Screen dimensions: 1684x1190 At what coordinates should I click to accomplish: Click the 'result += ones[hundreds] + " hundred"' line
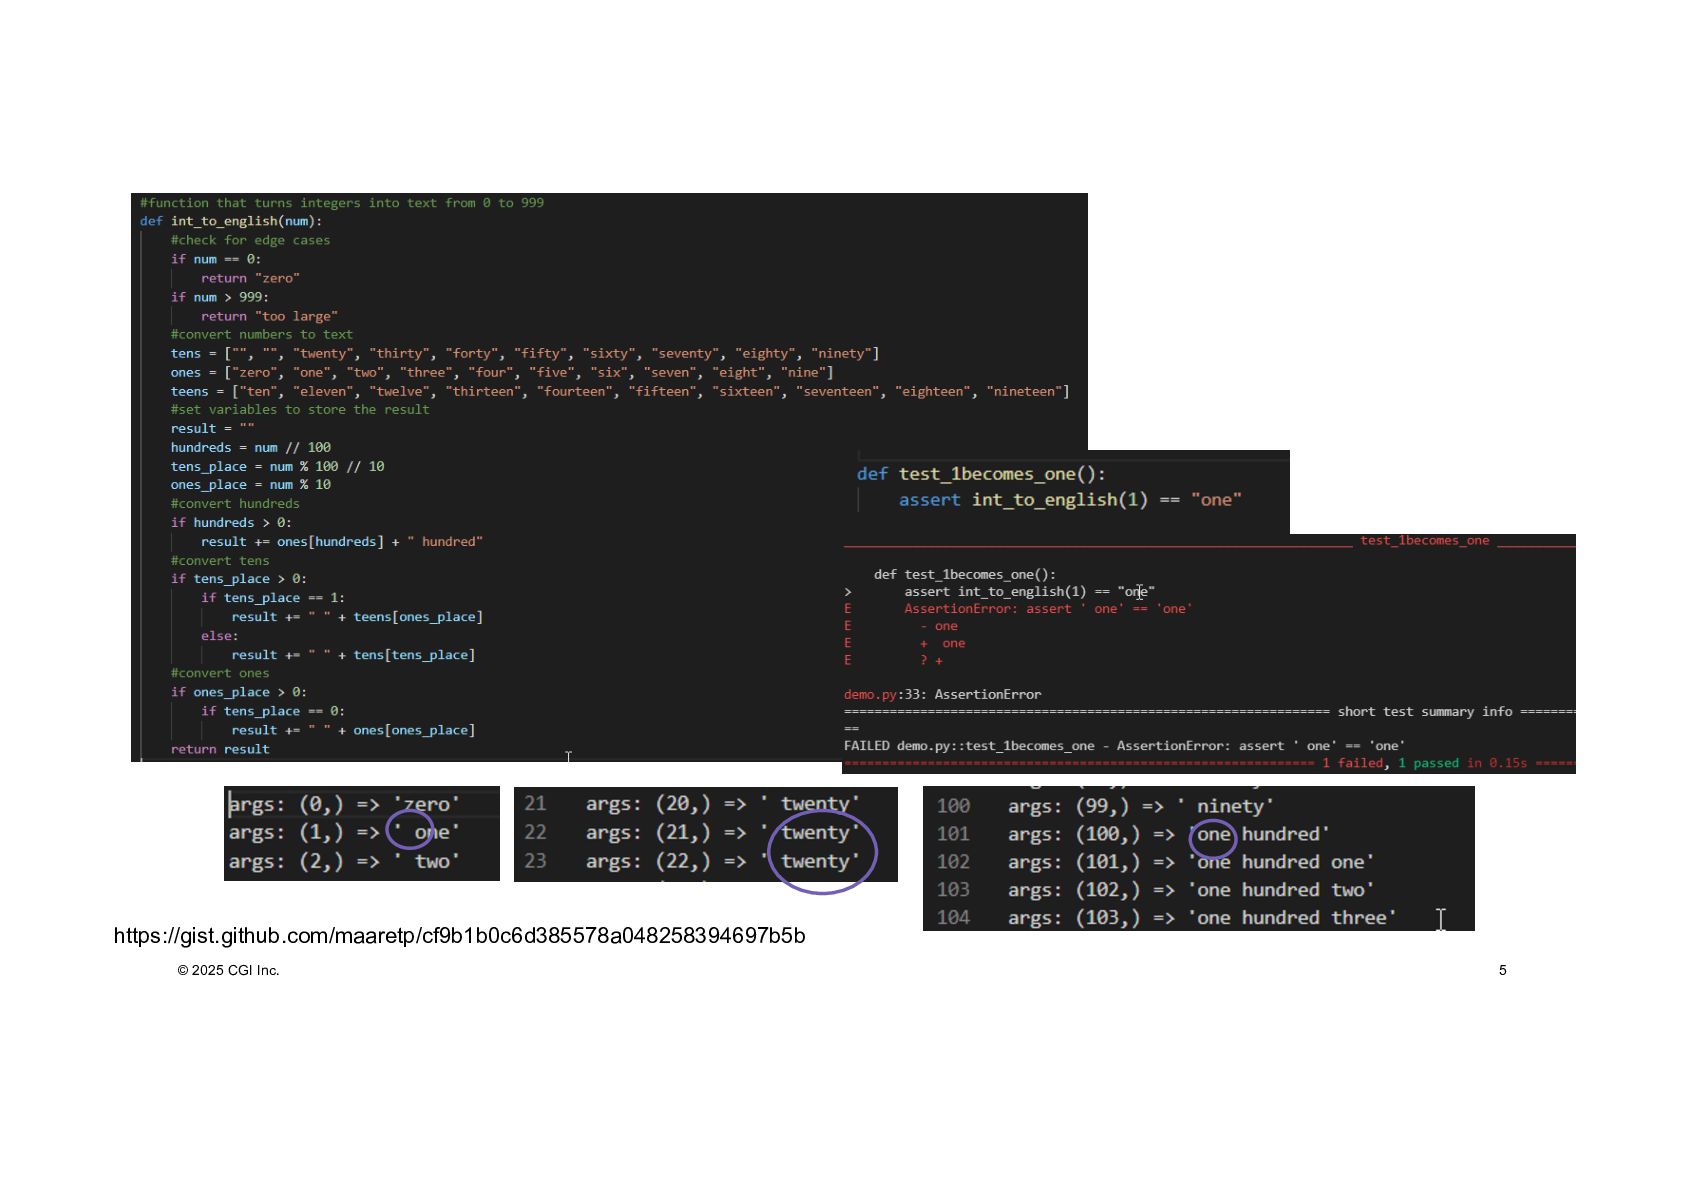point(342,542)
